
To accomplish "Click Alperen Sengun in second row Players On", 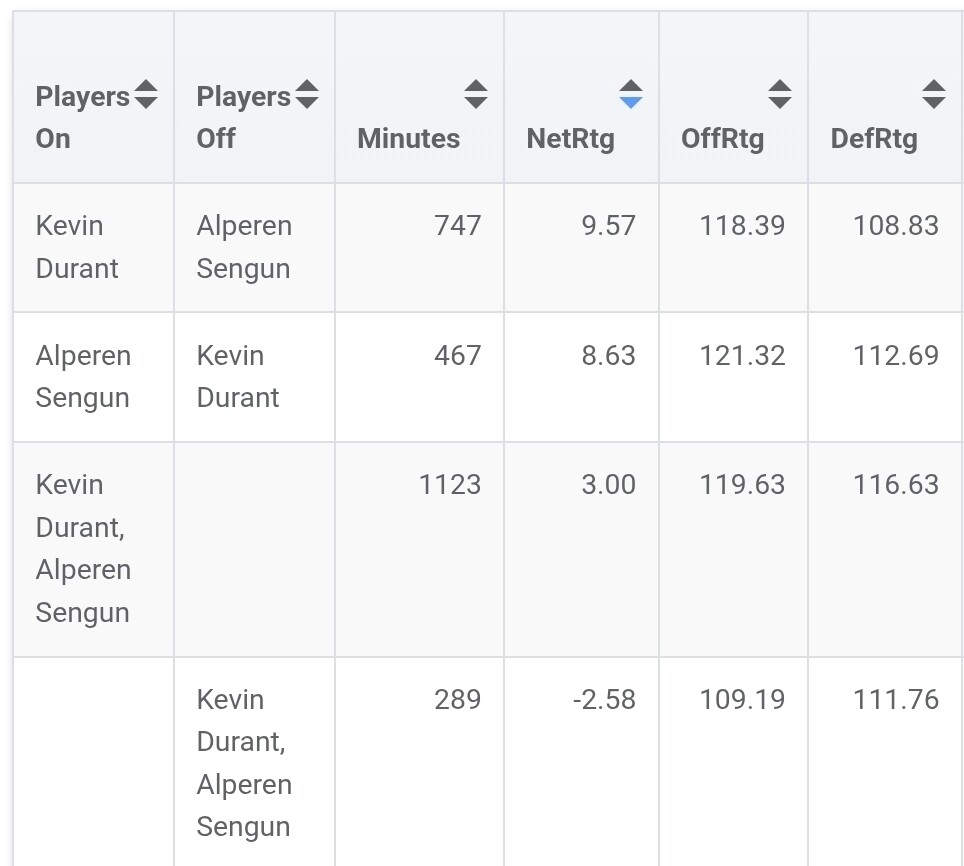I will click(x=83, y=377).
